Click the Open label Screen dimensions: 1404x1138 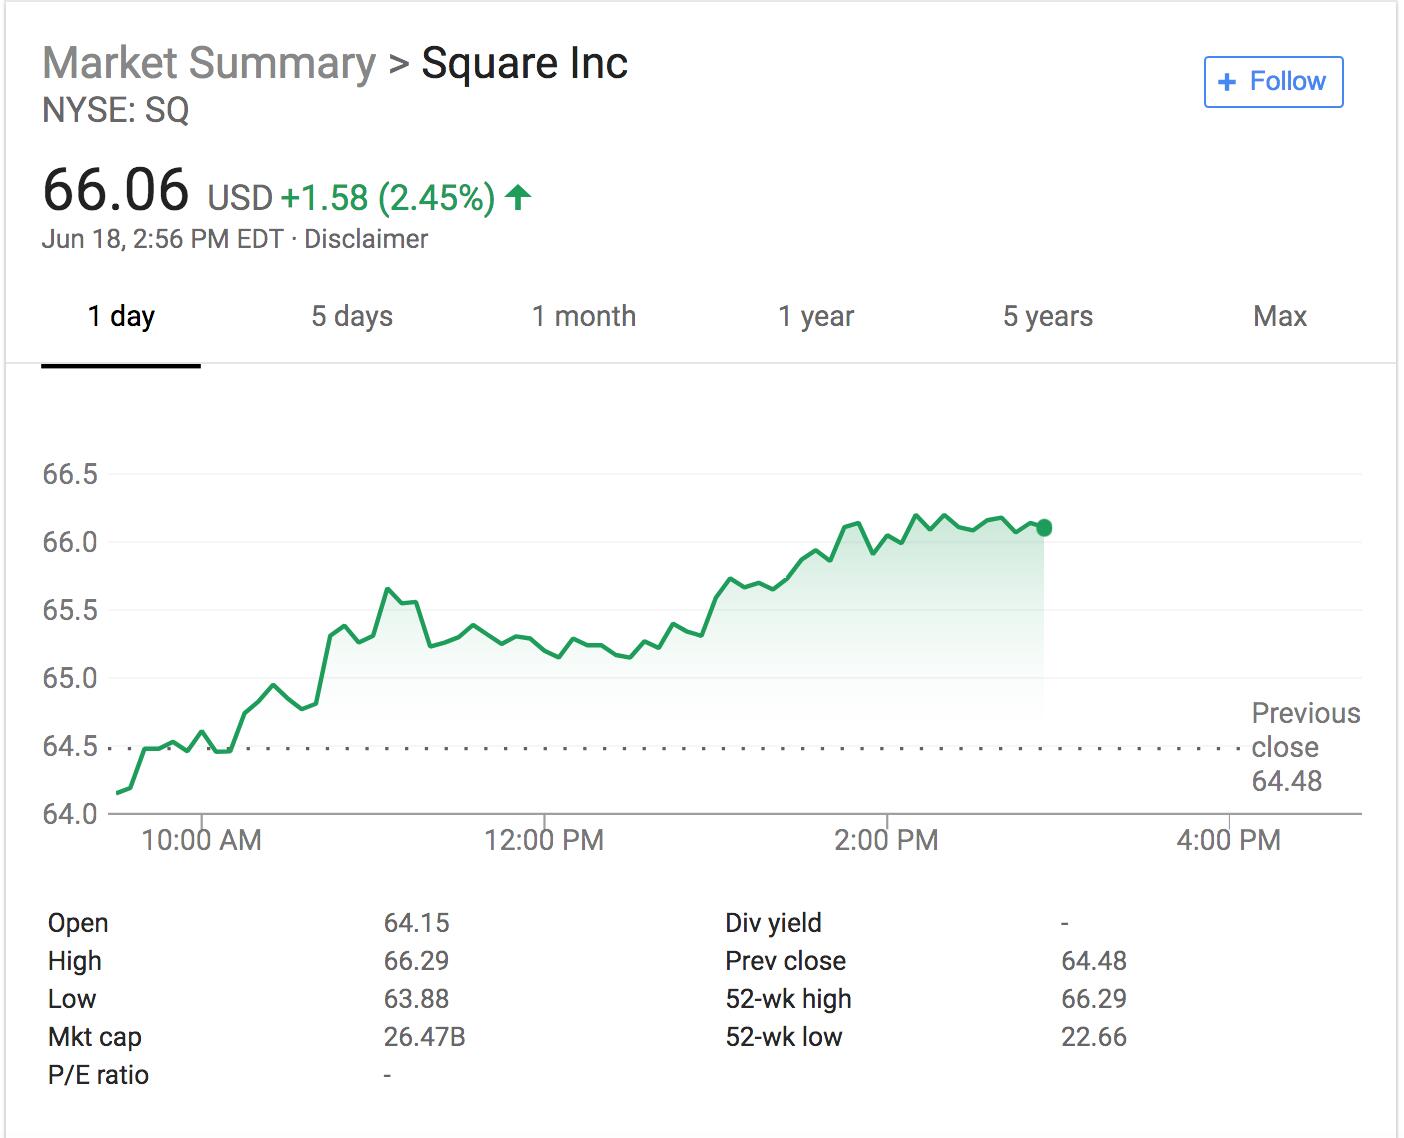click(78, 923)
